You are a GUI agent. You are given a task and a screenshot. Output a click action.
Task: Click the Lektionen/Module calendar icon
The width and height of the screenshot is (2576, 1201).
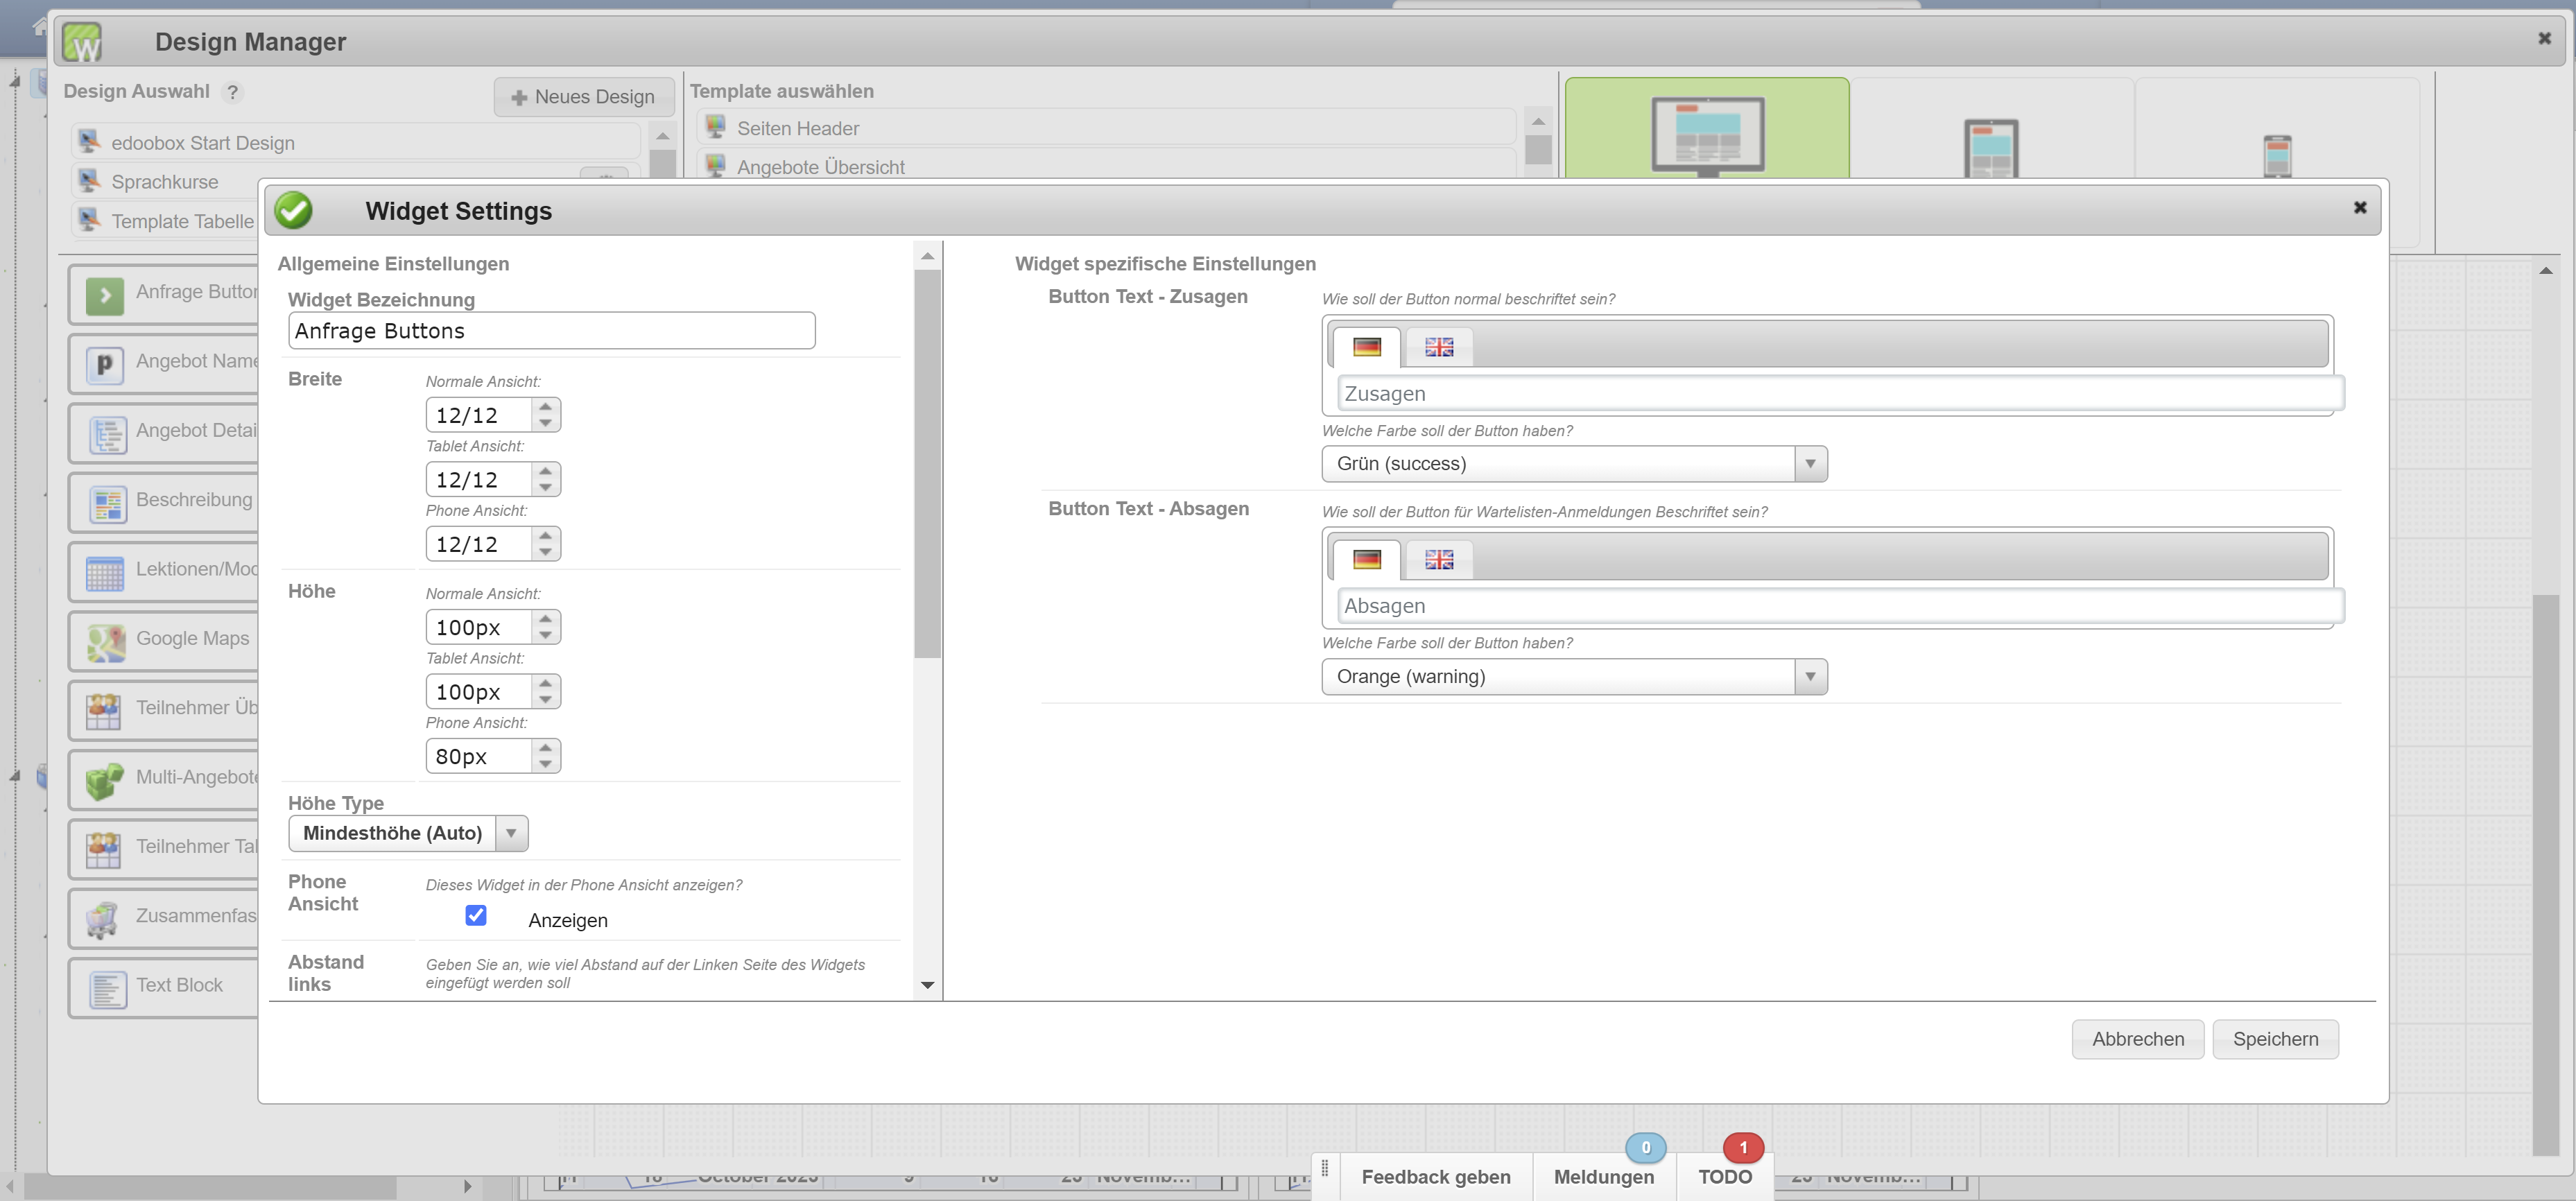(x=105, y=573)
